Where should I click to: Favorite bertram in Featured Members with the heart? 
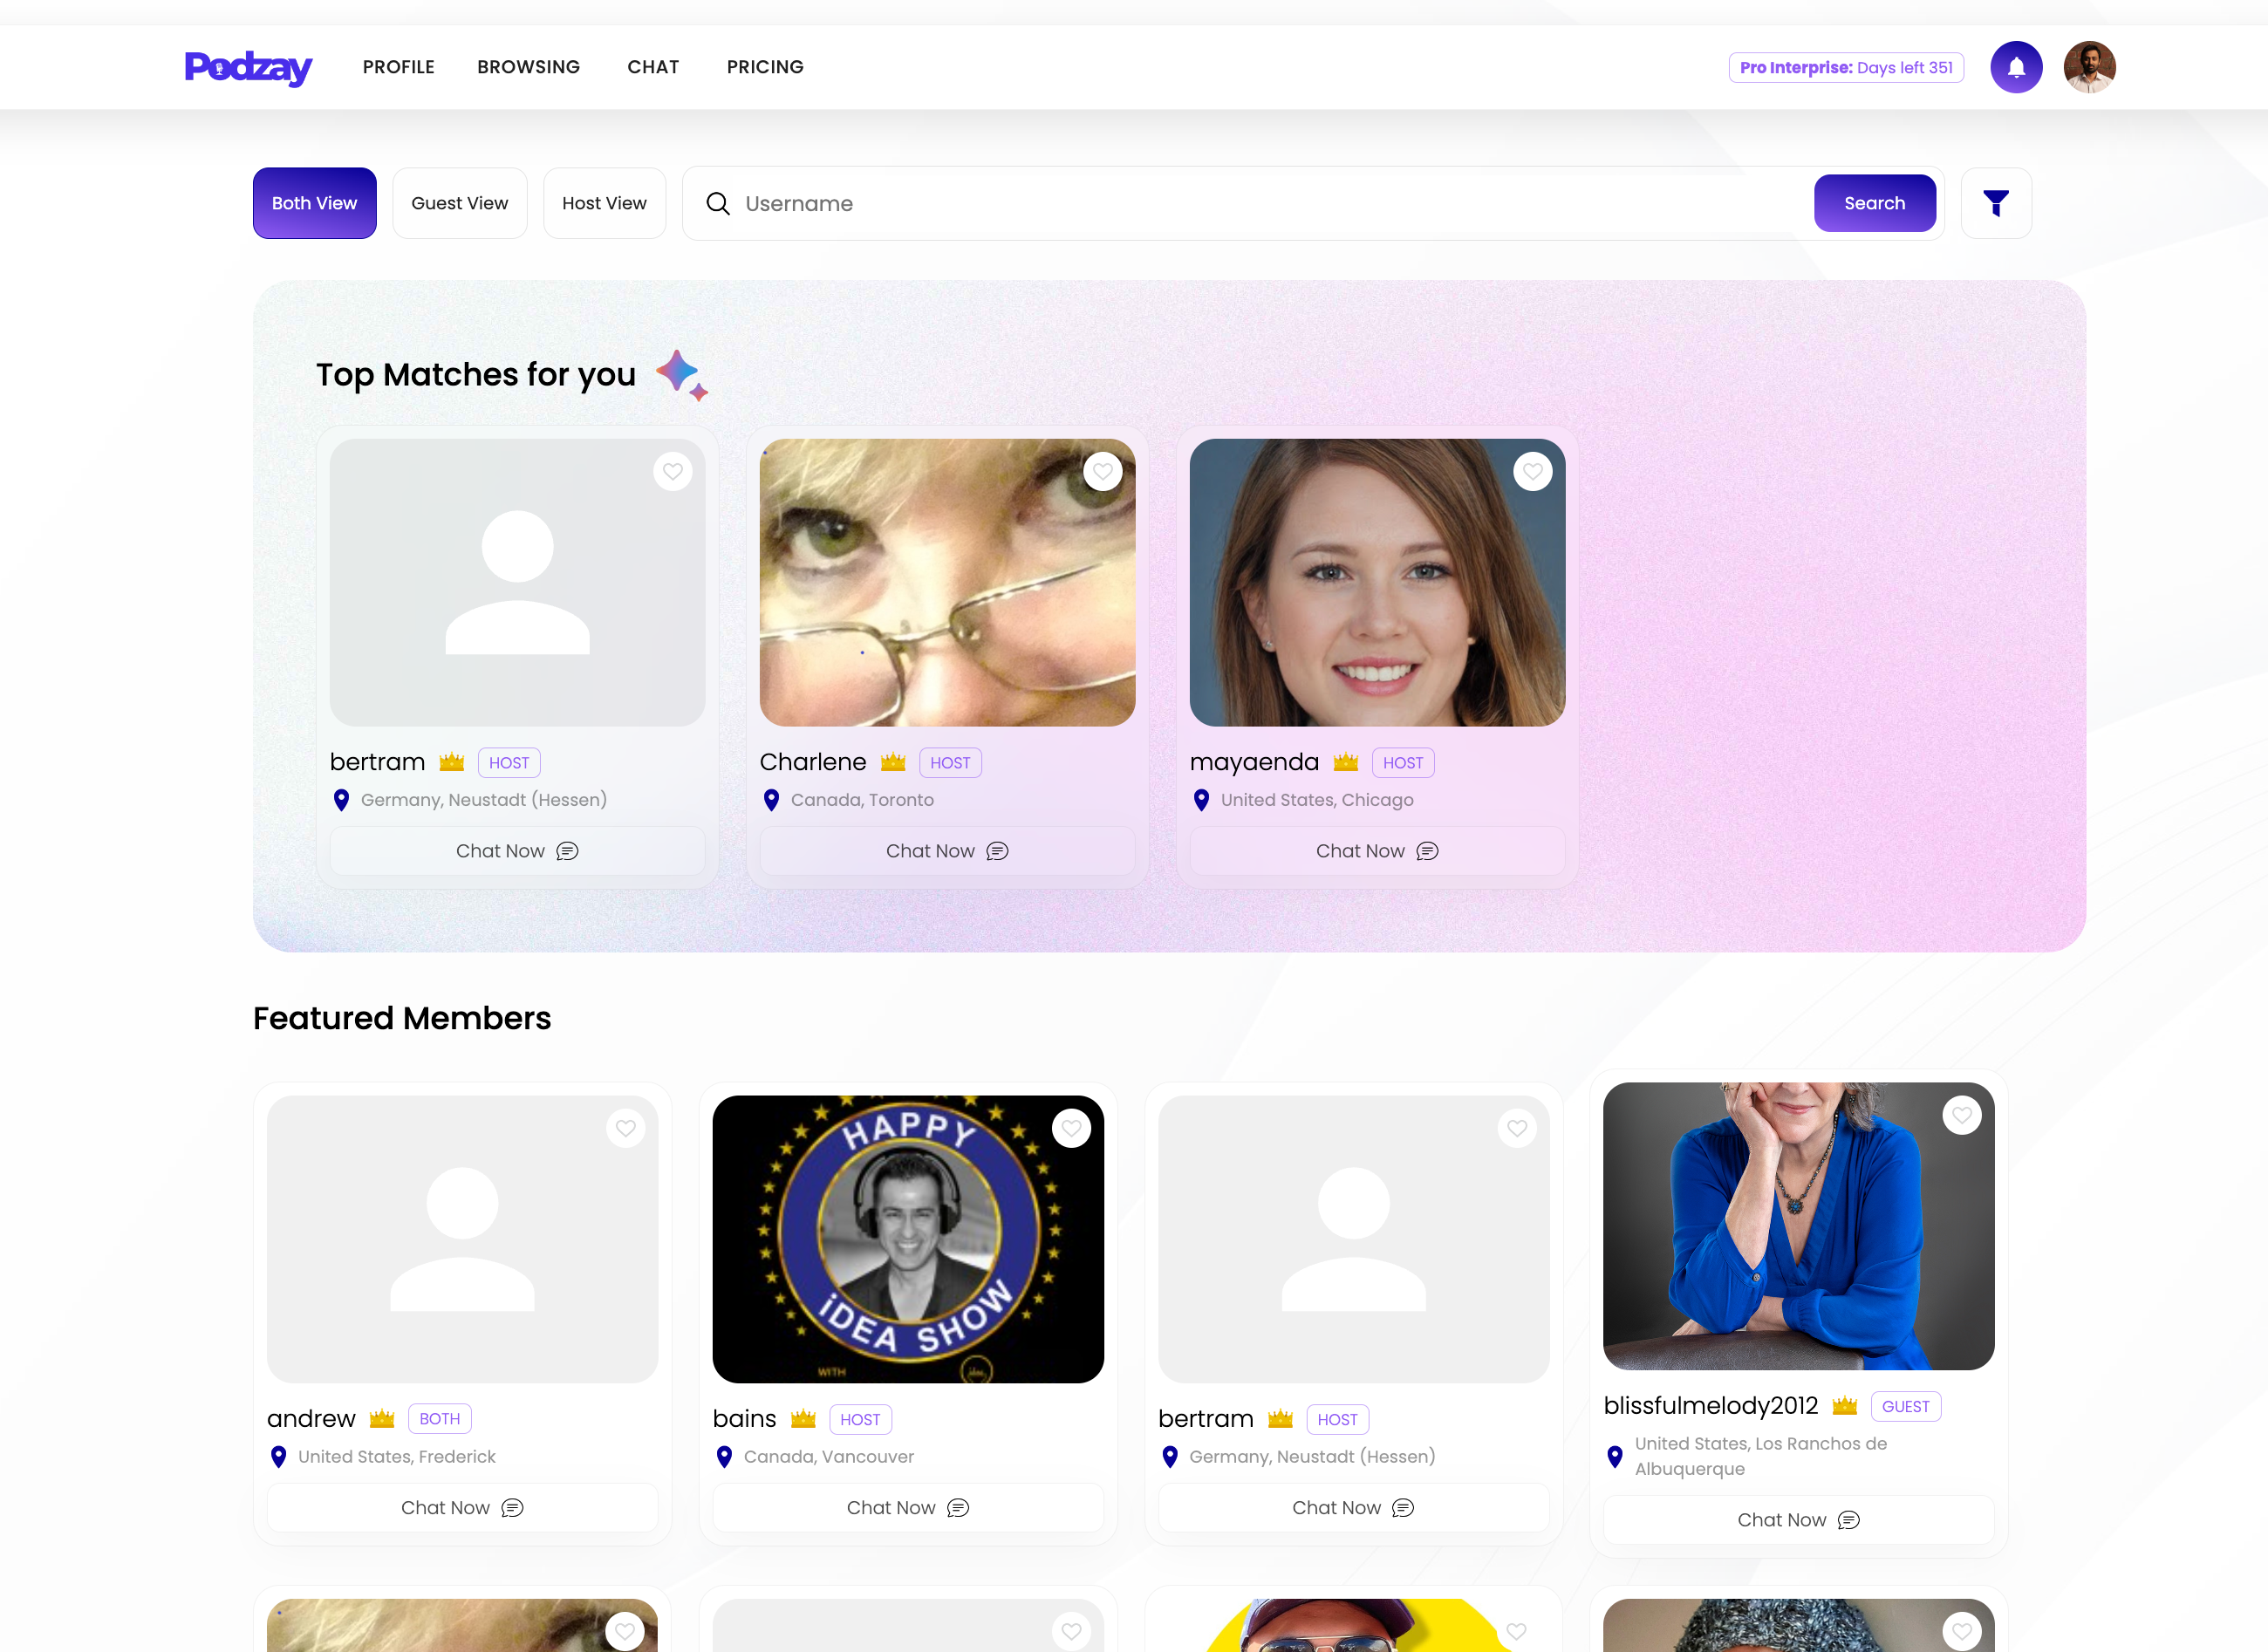1517,1128
